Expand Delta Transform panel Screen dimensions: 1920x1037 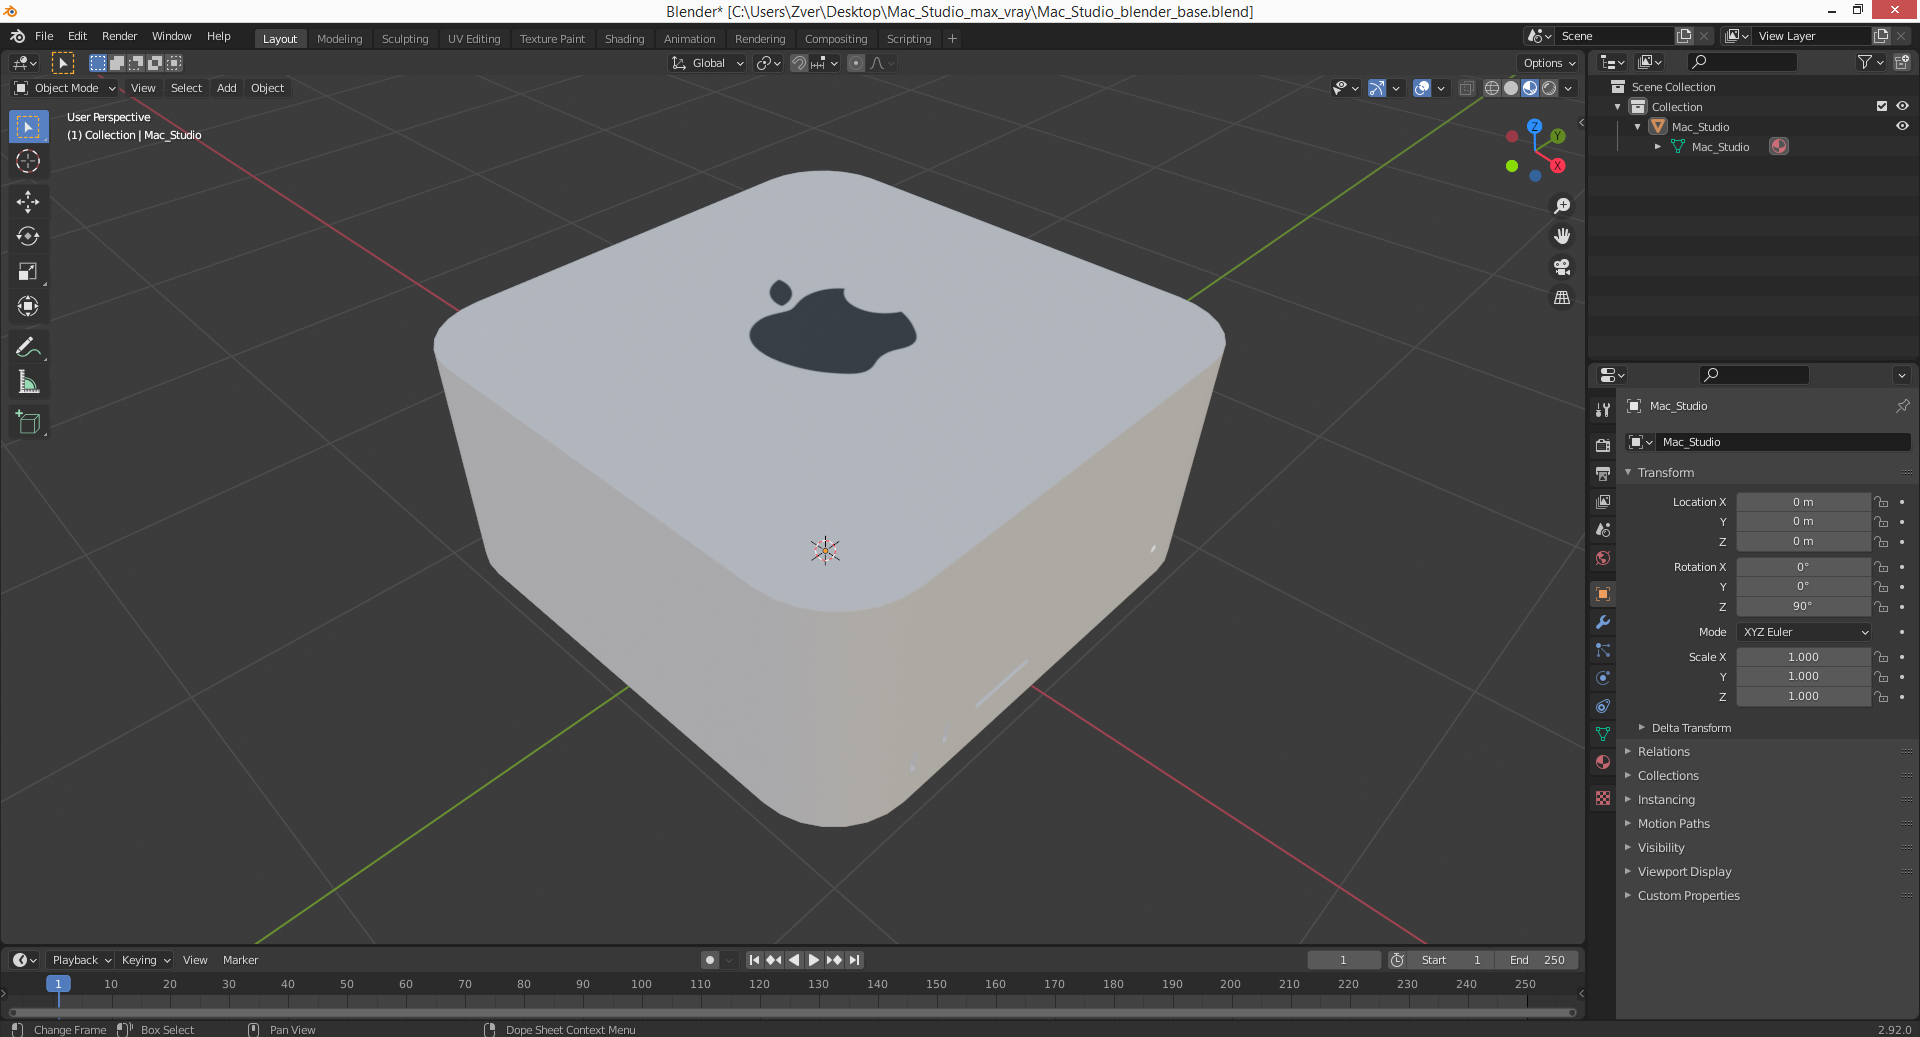(x=1690, y=728)
